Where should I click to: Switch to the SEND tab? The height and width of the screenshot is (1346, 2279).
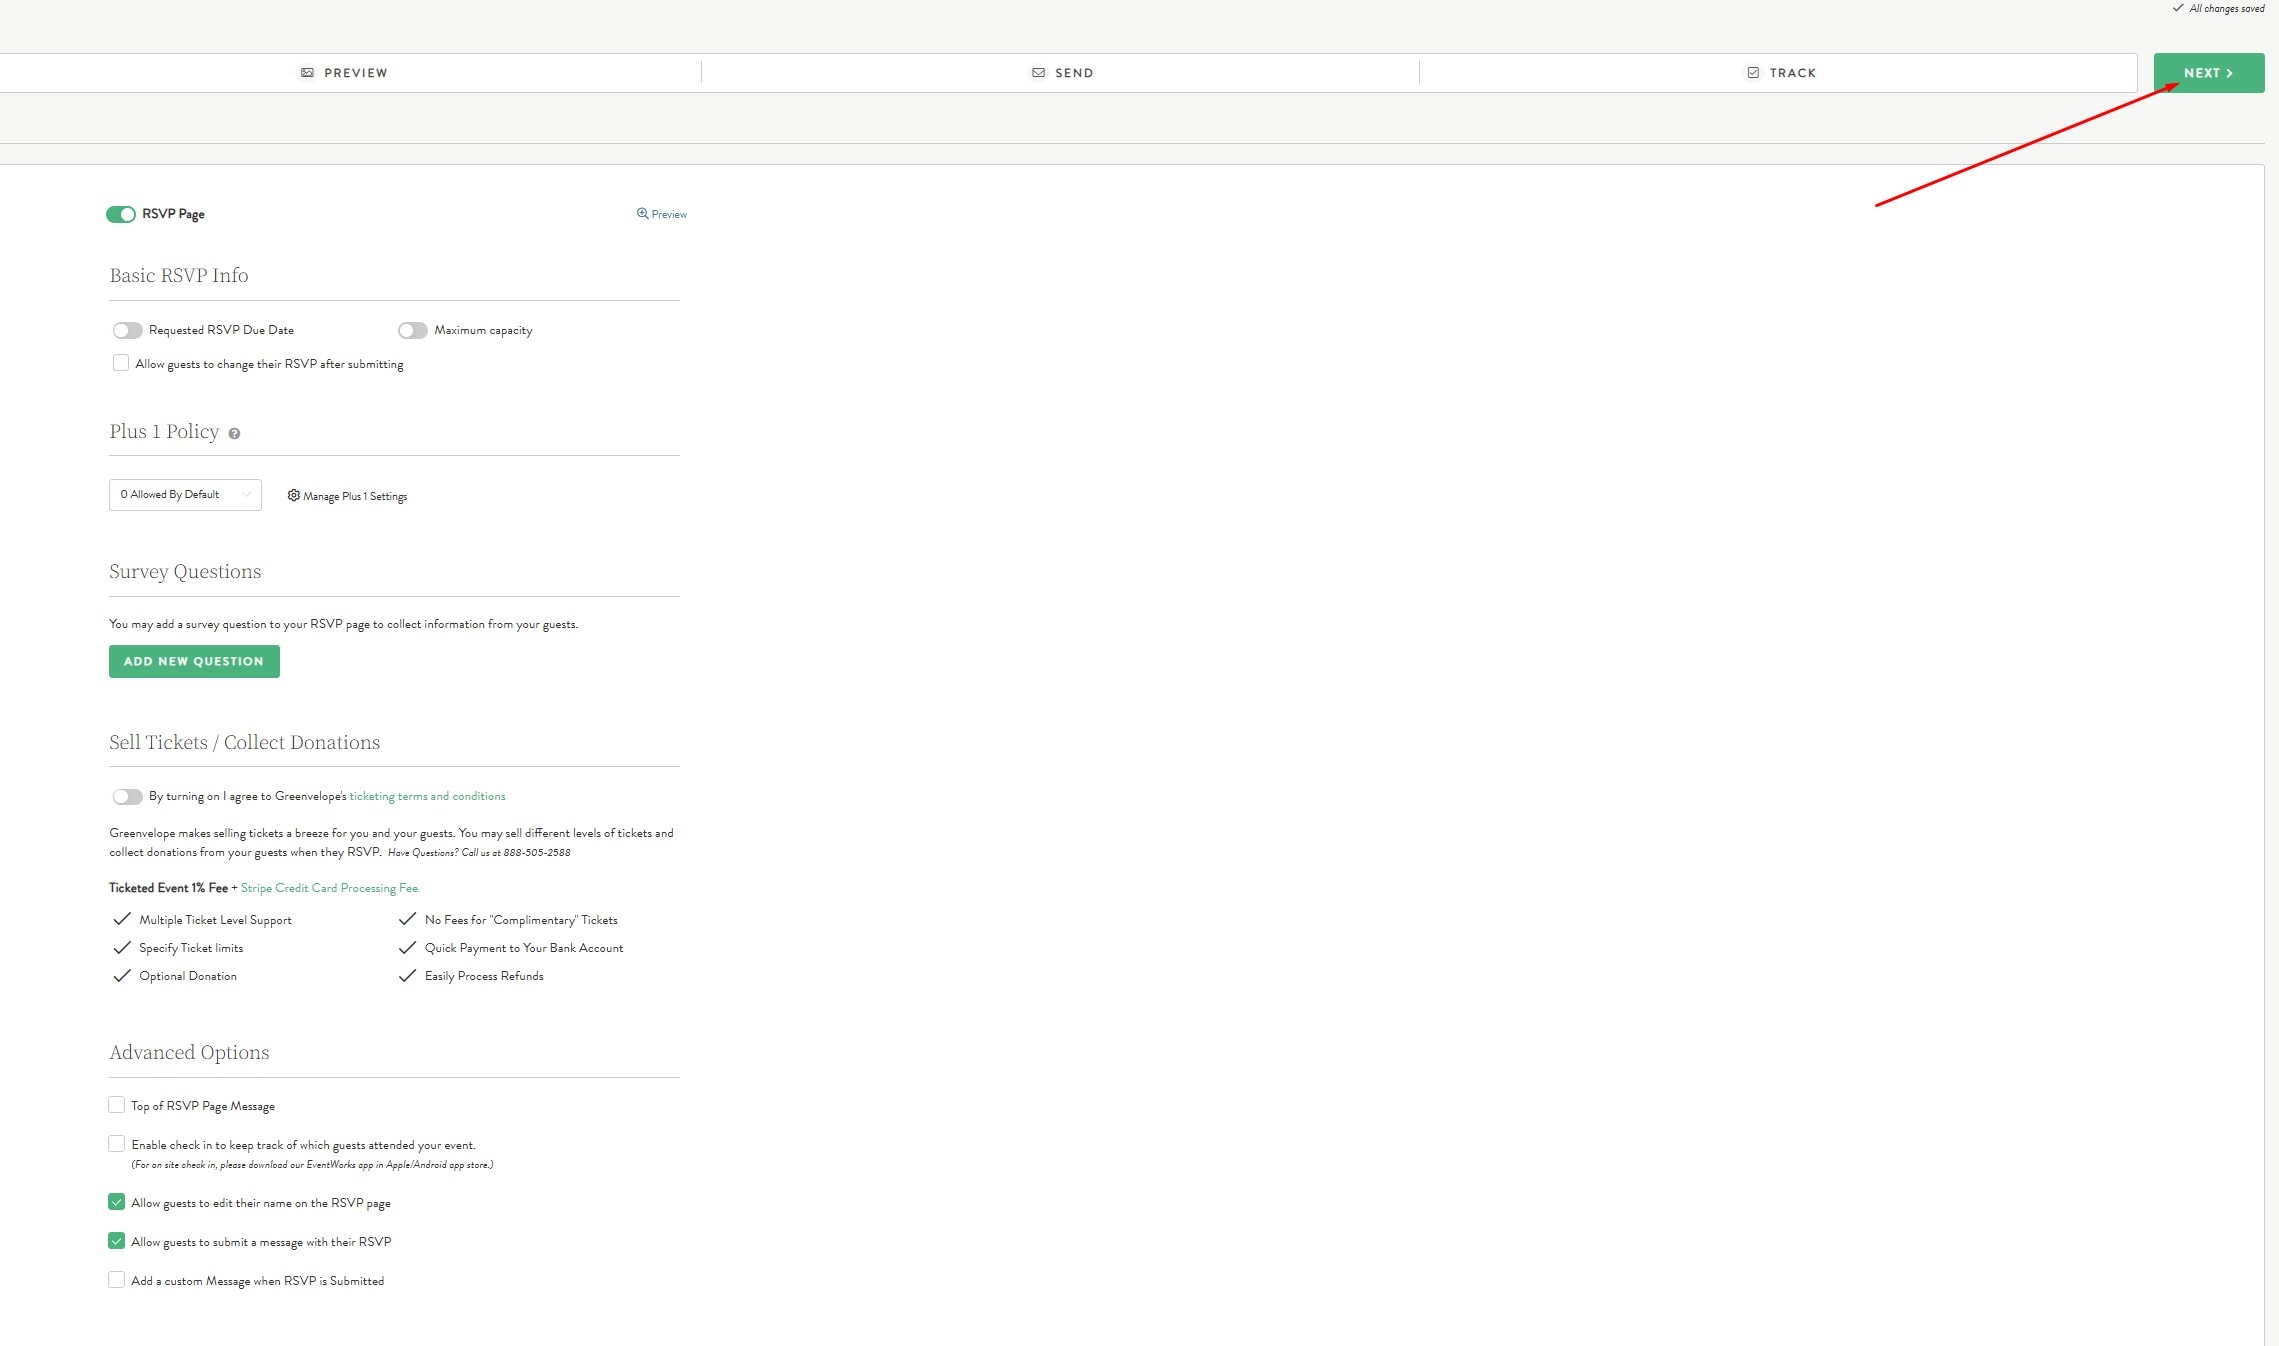[1062, 73]
